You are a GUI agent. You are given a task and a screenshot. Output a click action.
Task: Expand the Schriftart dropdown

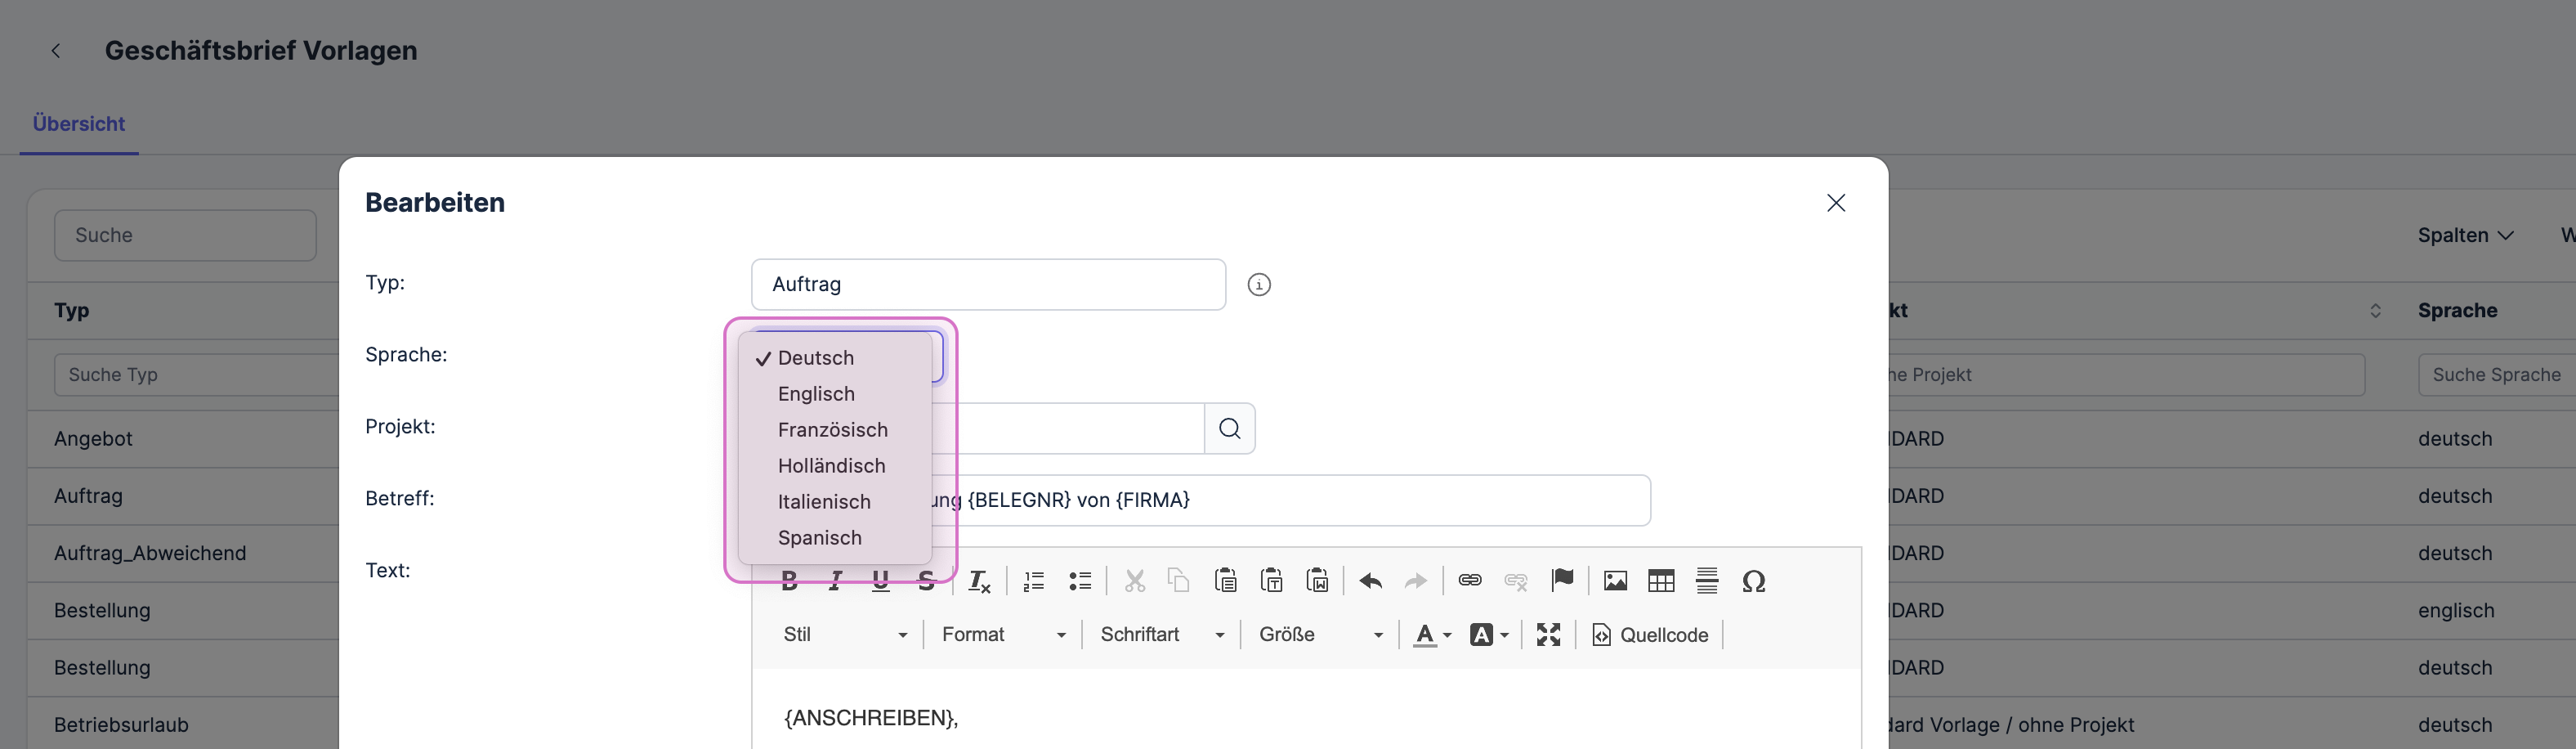pos(1161,635)
